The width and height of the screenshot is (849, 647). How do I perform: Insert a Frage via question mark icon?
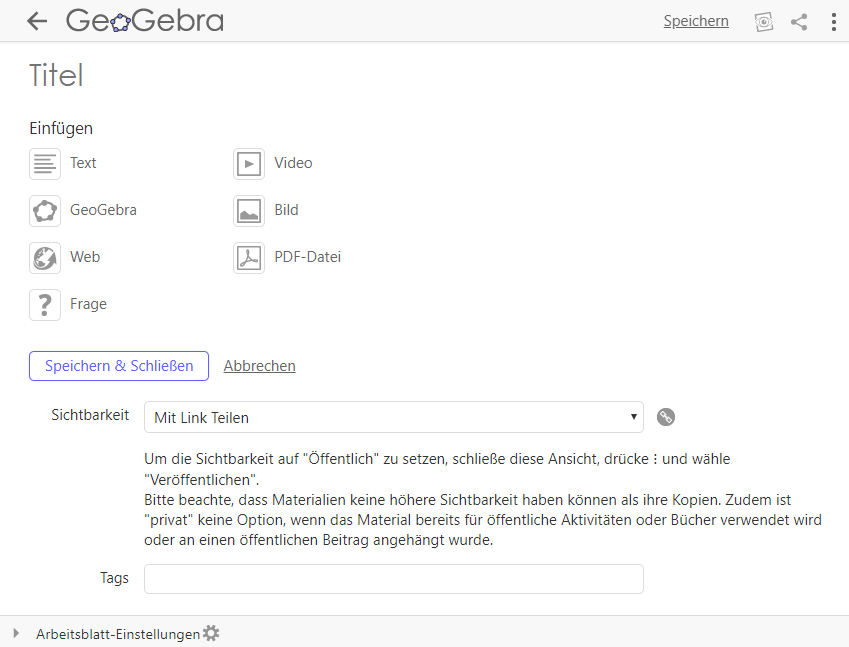45,305
